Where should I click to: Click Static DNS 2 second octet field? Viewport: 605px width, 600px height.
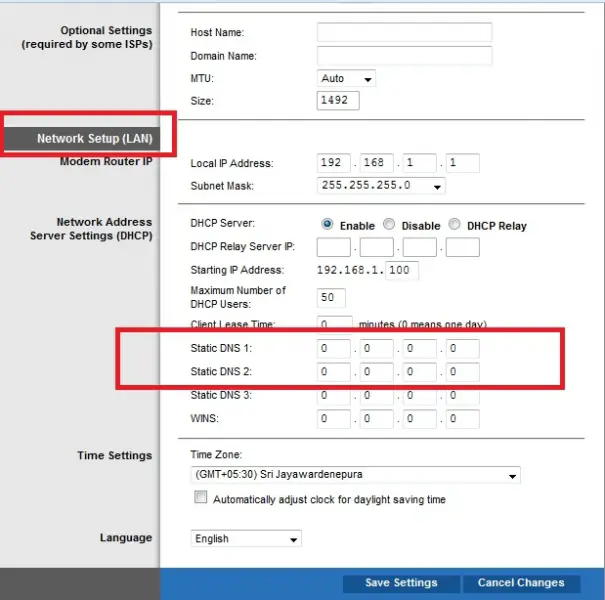coord(377,372)
